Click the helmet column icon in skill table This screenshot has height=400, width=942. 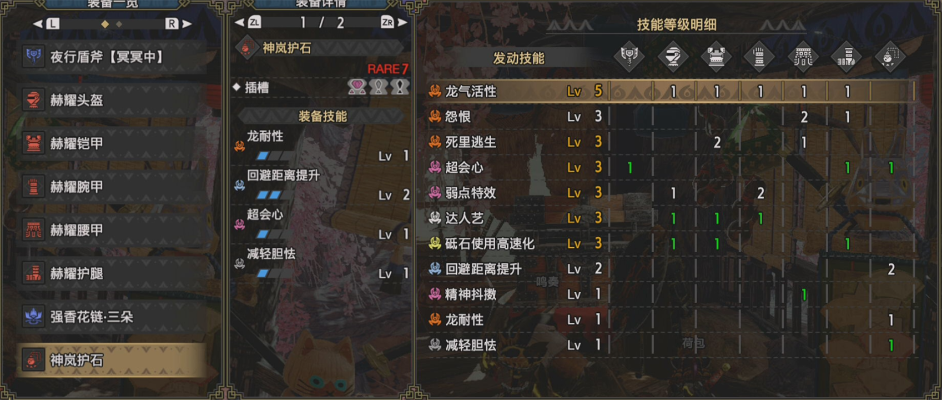point(673,58)
